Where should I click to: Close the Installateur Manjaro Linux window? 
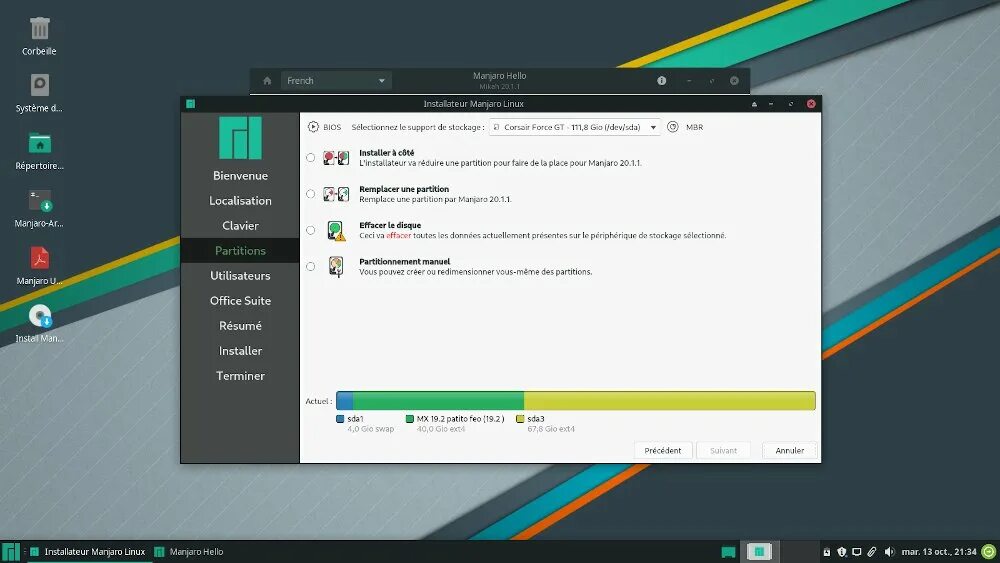click(x=811, y=104)
